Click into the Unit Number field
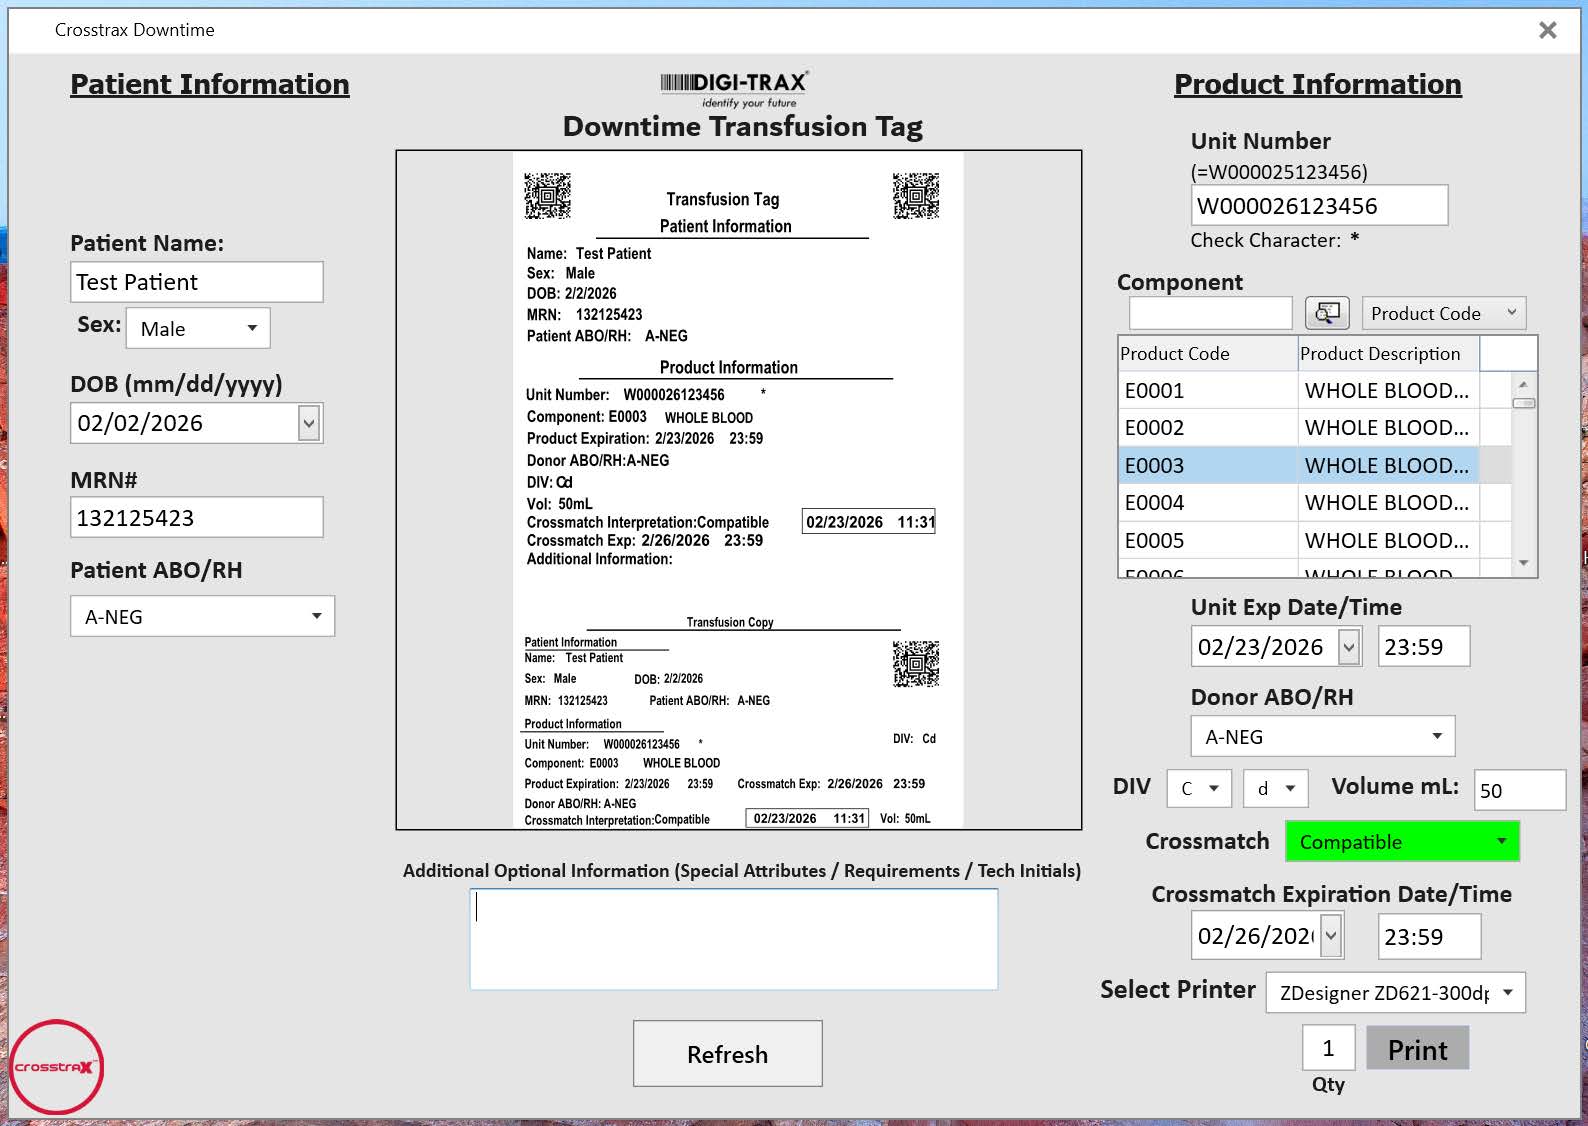 pyautogui.click(x=1318, y=206)
